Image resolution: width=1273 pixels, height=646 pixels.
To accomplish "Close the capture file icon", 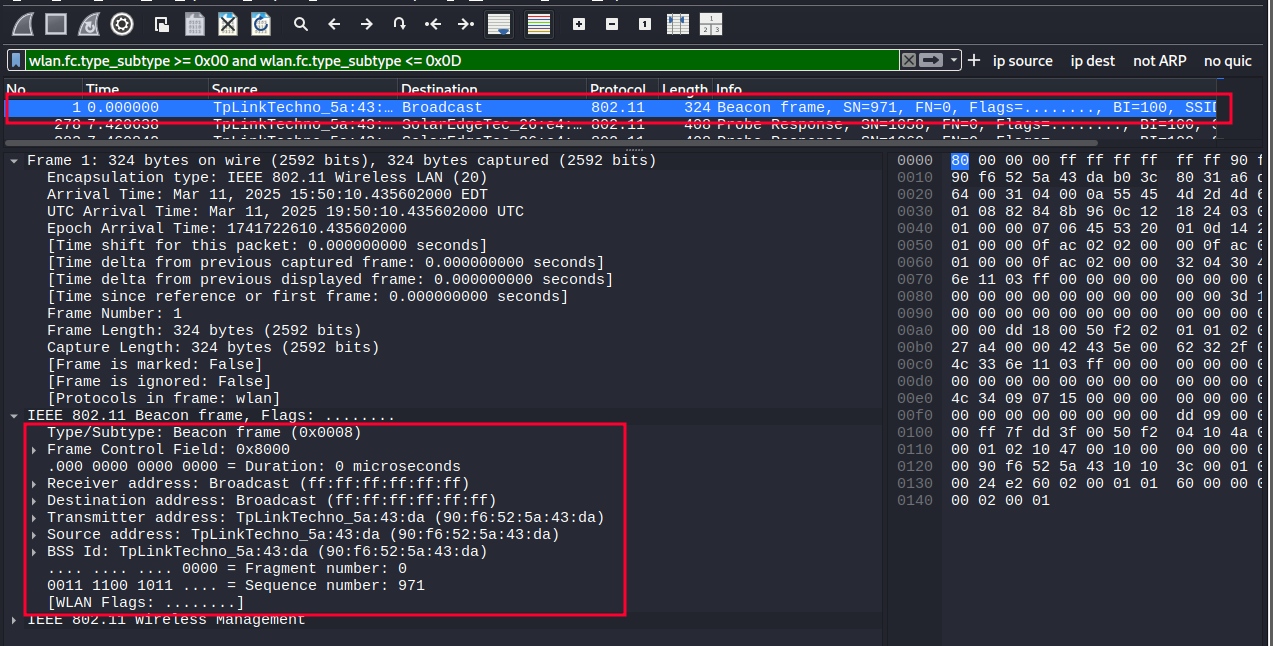I will click(228, 24).
